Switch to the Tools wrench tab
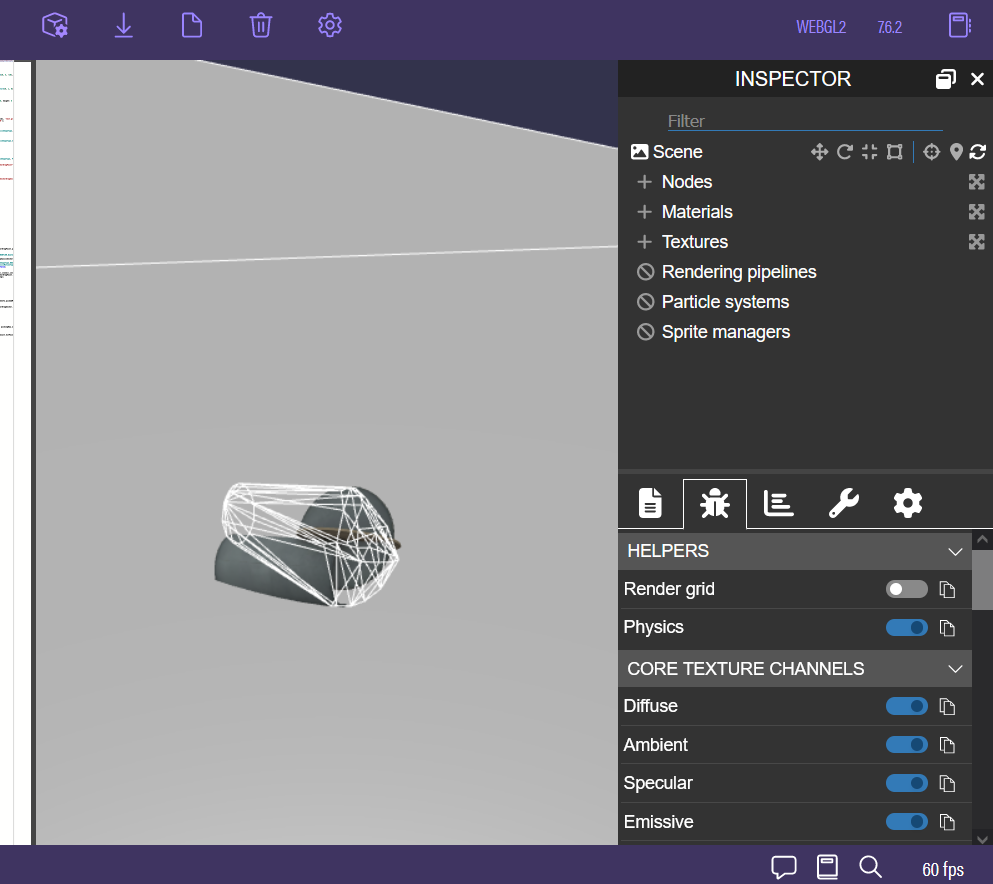 pyautogui.click(x=844, y=503)
